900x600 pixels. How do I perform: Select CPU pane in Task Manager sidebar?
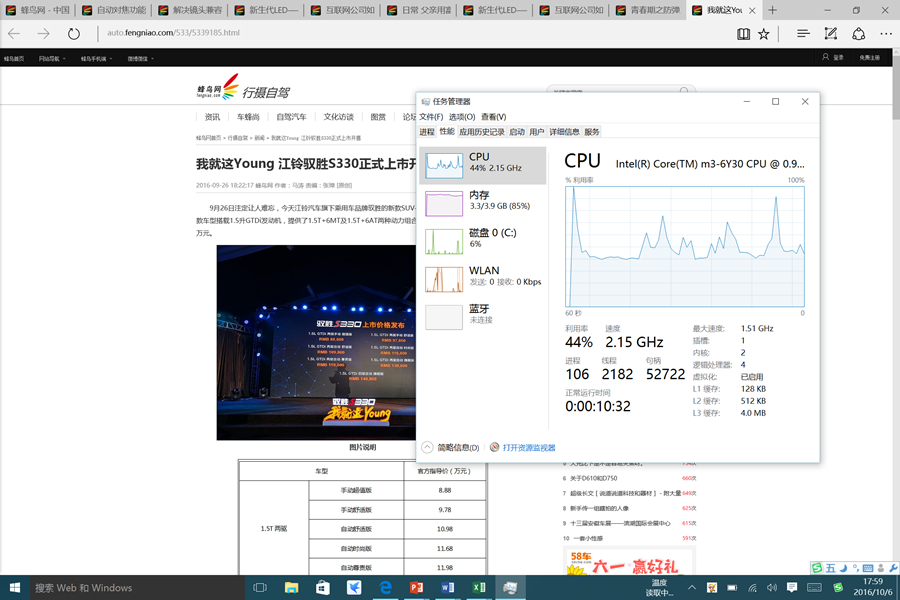484,160
